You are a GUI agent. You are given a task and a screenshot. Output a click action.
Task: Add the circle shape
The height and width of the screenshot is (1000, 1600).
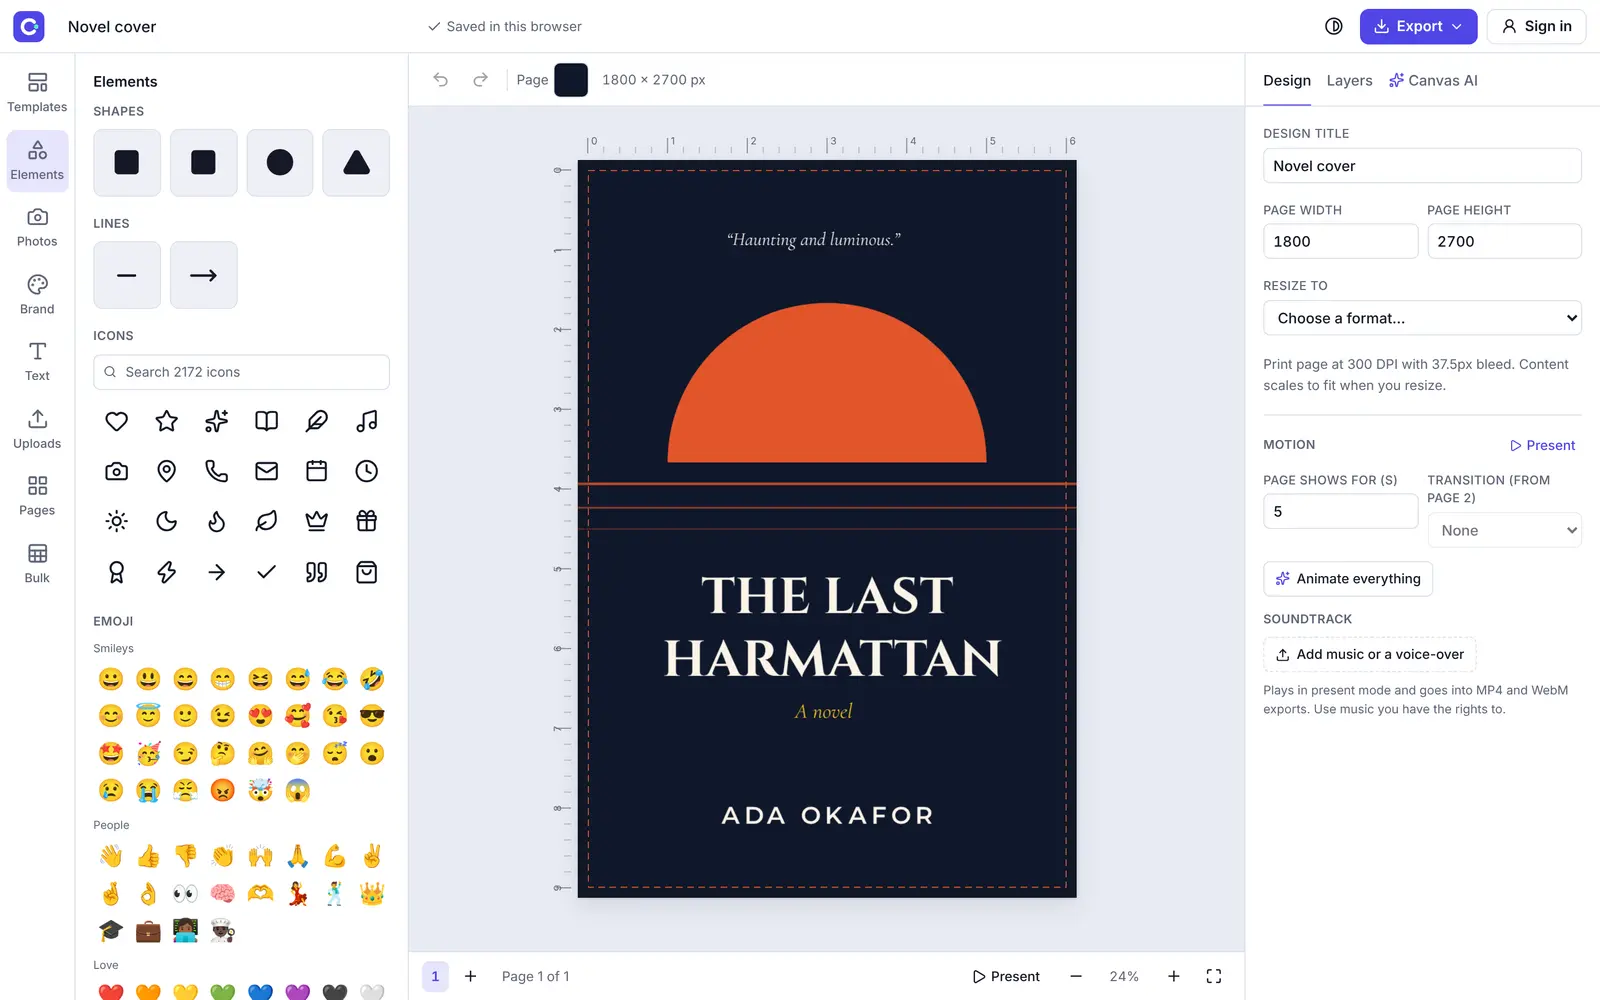click(280, 162)
